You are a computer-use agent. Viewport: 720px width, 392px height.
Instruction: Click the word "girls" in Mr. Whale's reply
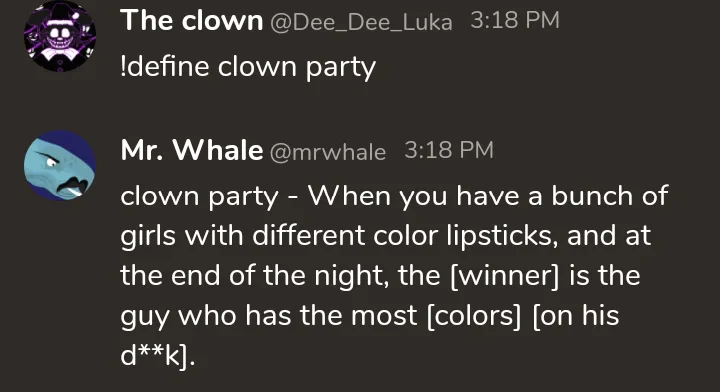pos(148,237)
